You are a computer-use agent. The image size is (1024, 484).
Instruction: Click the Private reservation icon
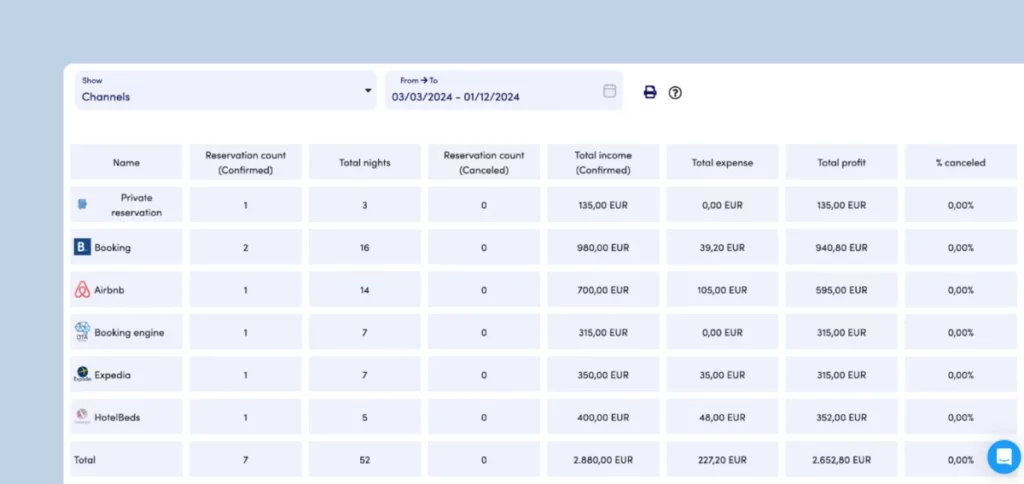pos(83,204)
